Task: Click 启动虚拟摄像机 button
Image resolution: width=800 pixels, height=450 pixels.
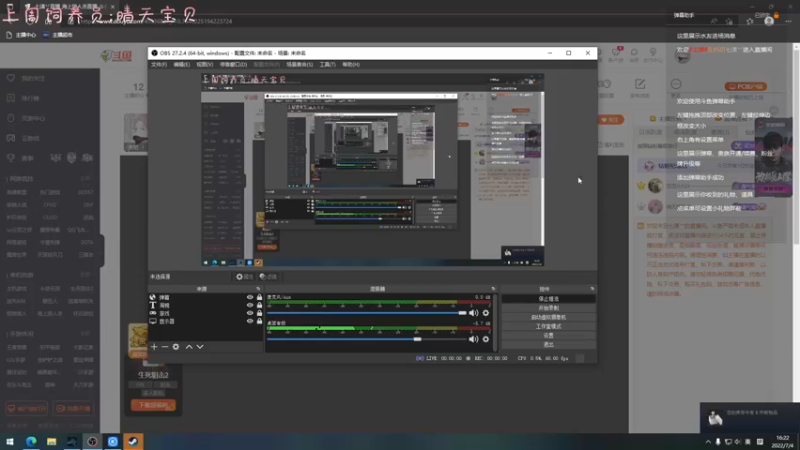Action: pyautogui.click(x=548, y=317)
